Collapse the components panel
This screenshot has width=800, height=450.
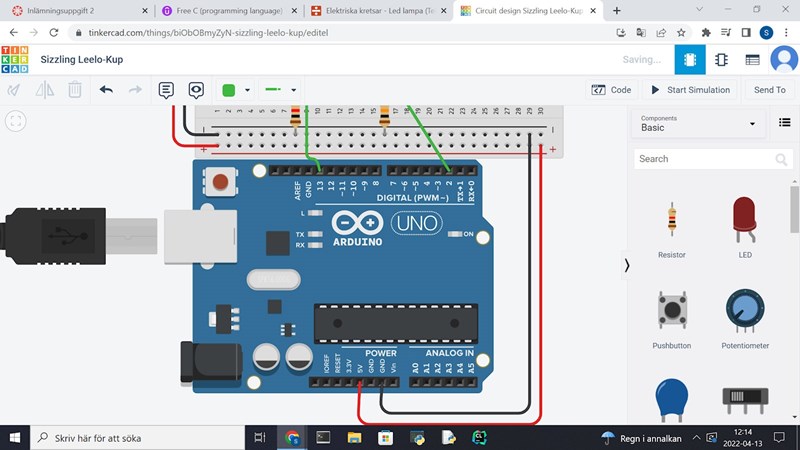[x=627, y=265]
